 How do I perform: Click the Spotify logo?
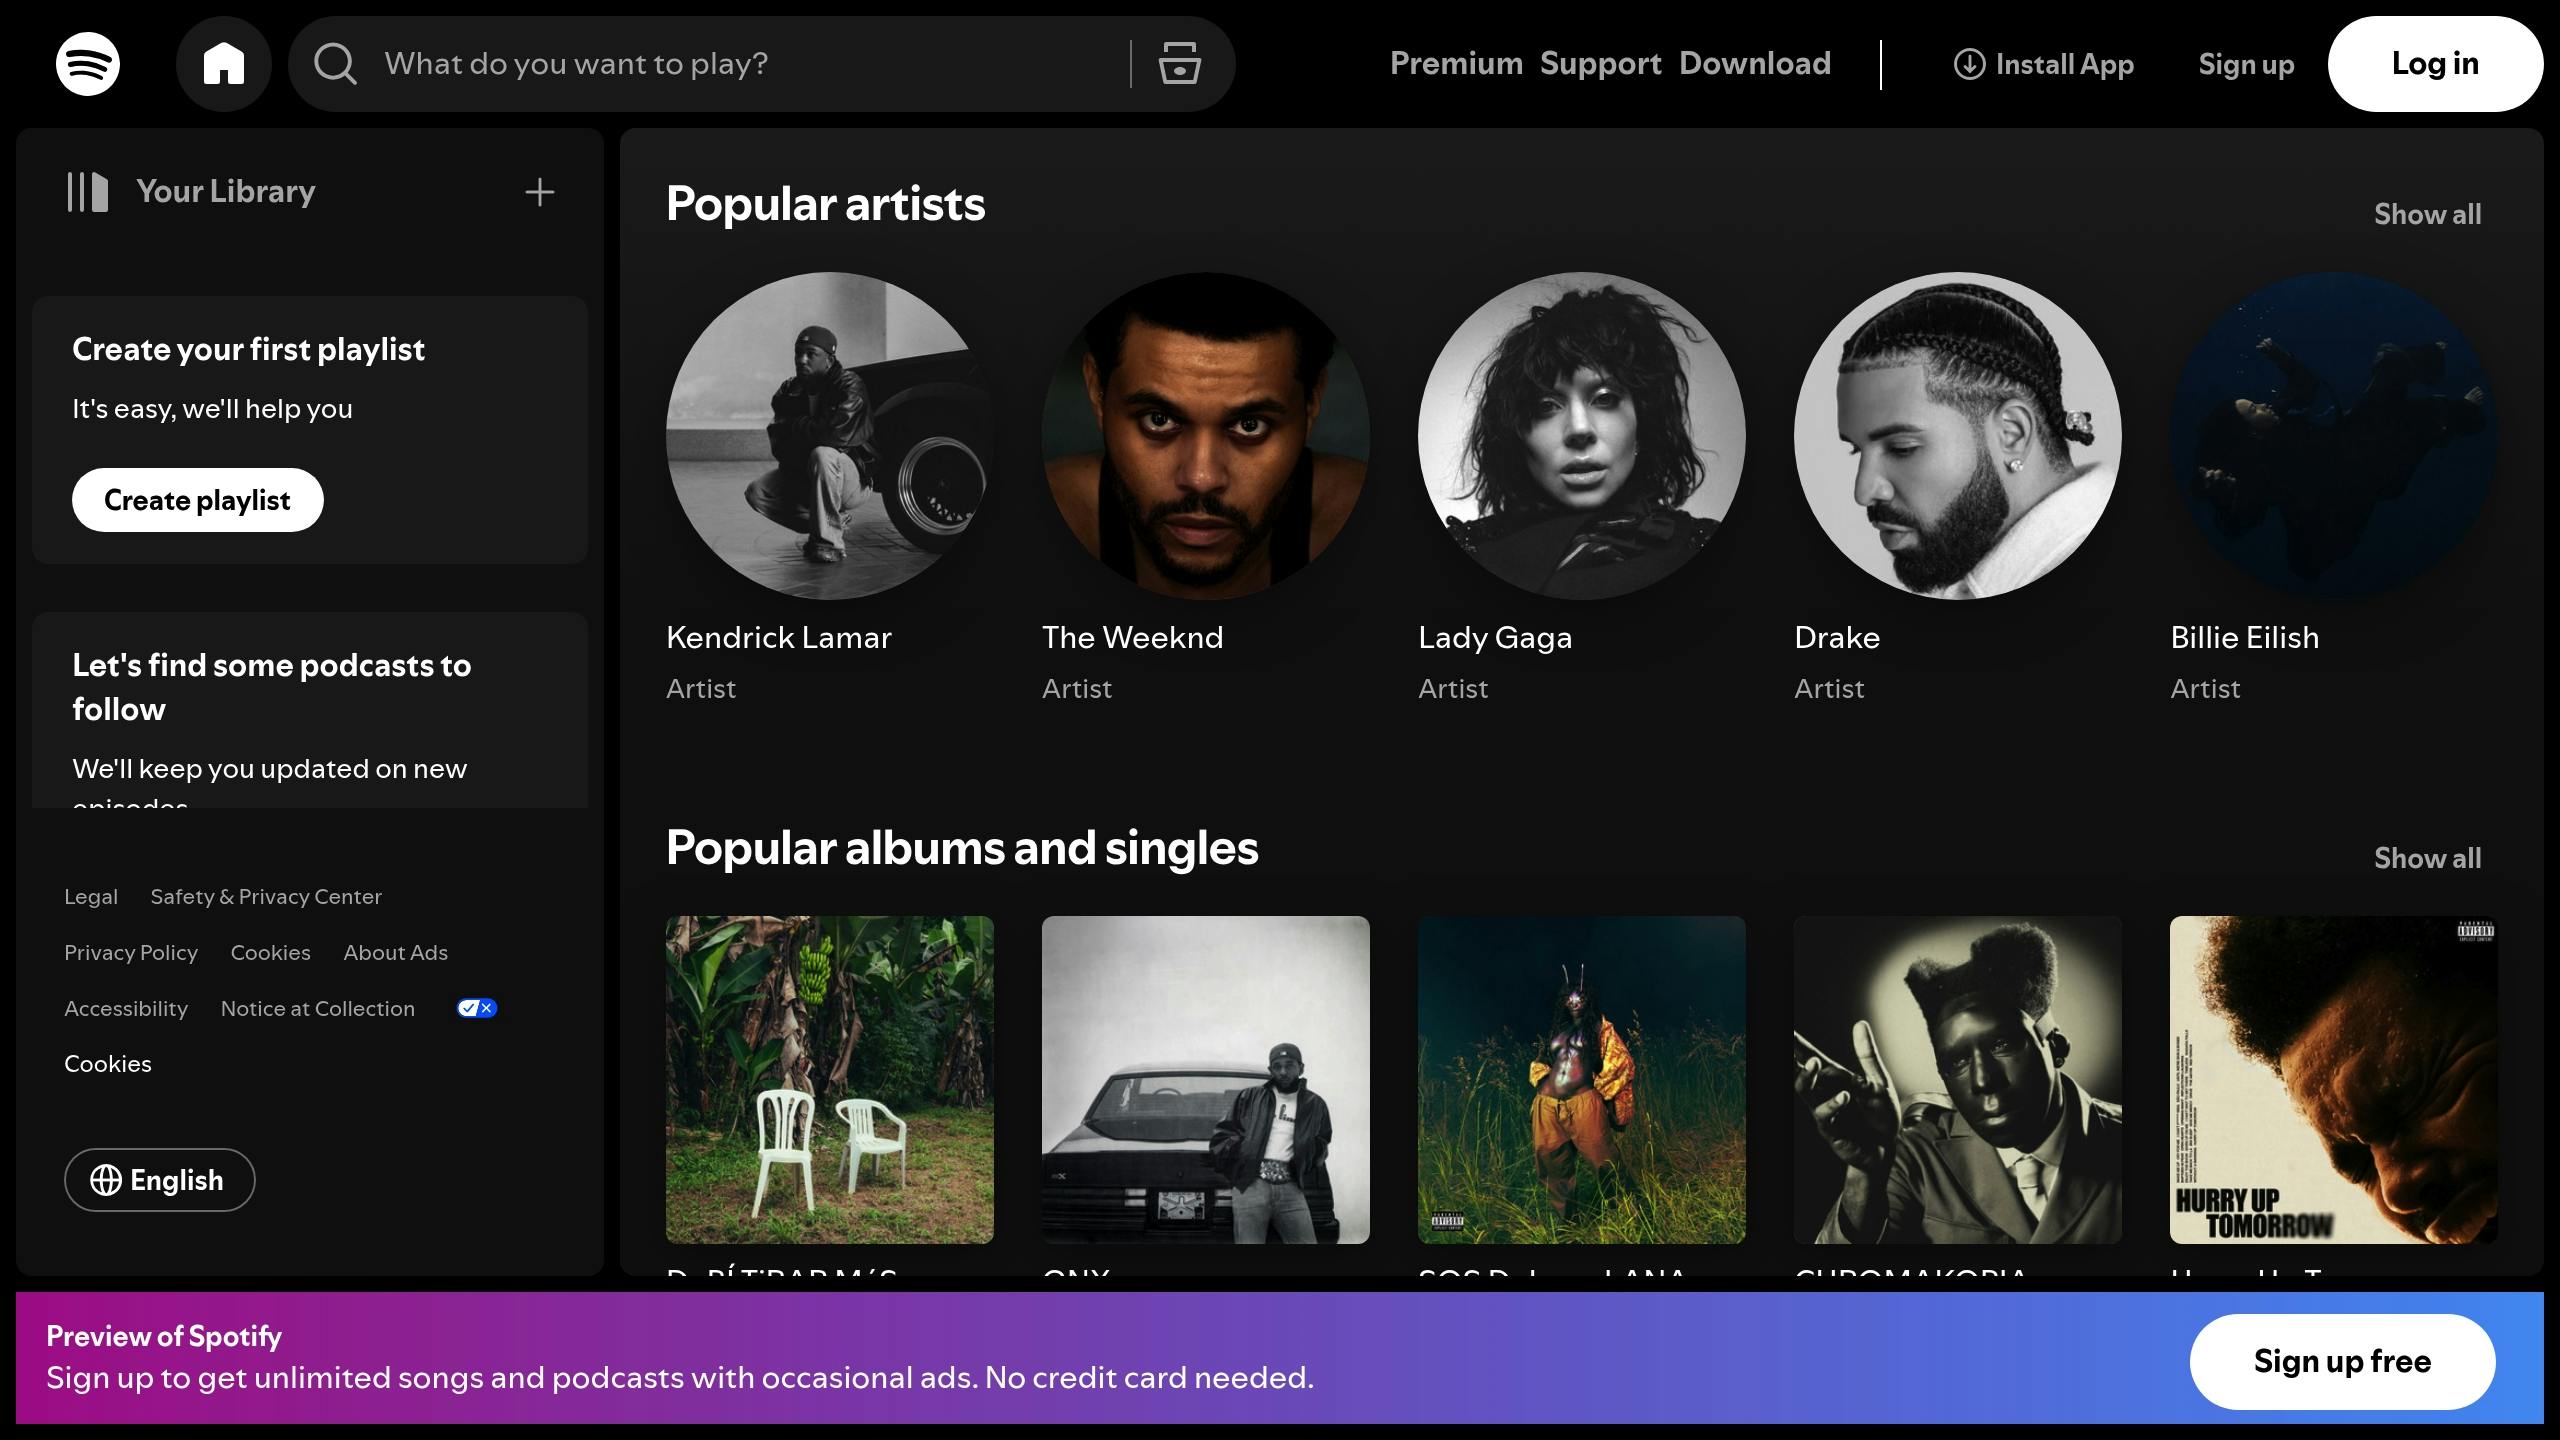pos(88,64)
